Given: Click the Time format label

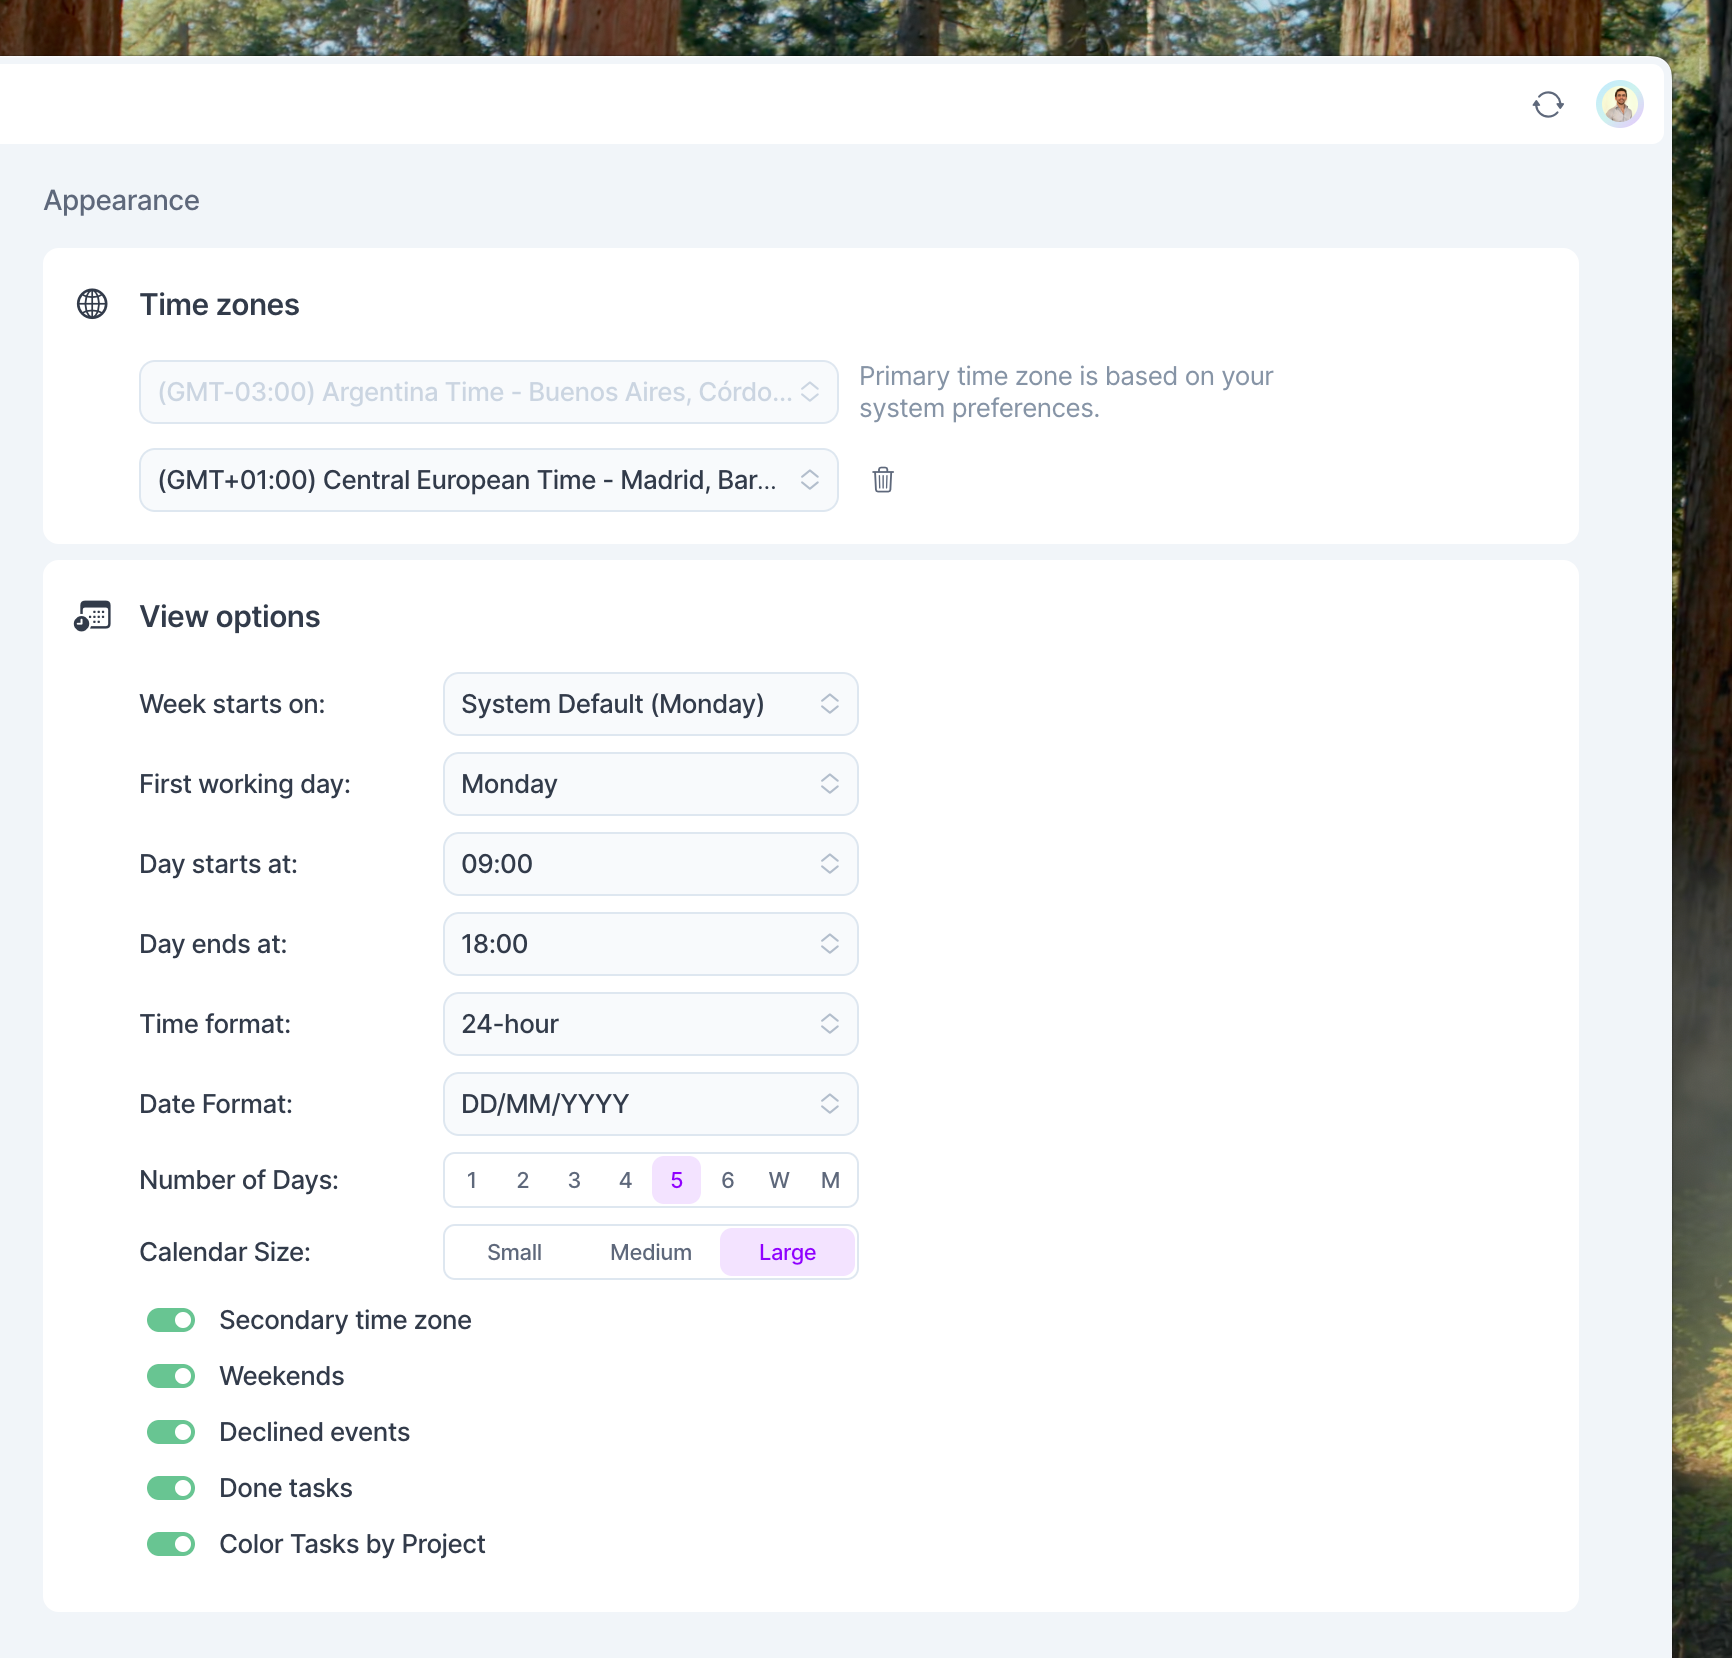Looking at the screenshot, I should coord(215,1024).
